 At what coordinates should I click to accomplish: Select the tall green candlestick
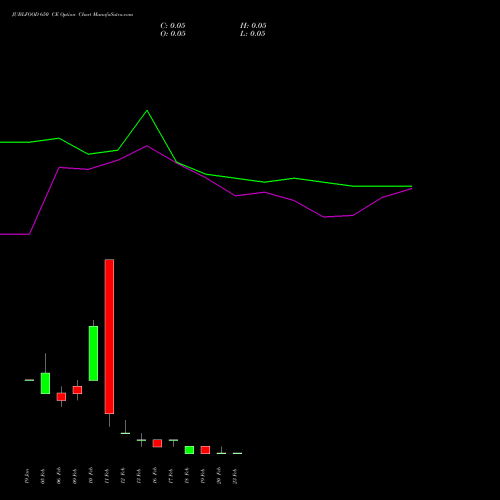(93, 353)
